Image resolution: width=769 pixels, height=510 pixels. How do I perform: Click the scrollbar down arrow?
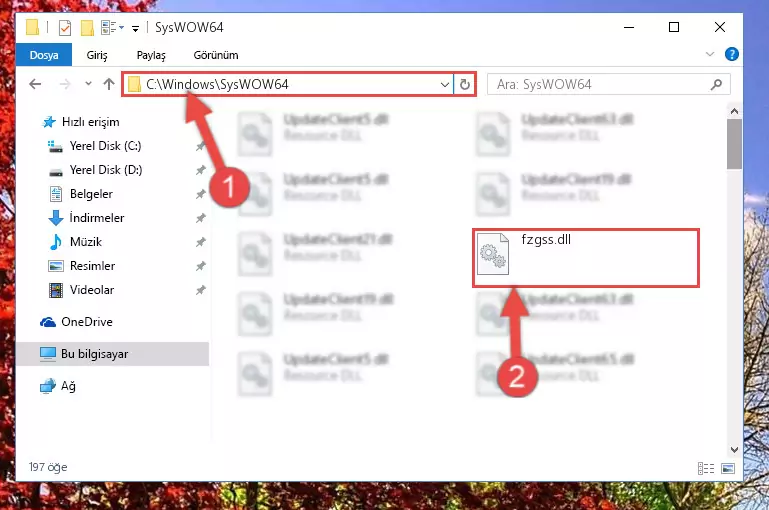coord(734,449)
